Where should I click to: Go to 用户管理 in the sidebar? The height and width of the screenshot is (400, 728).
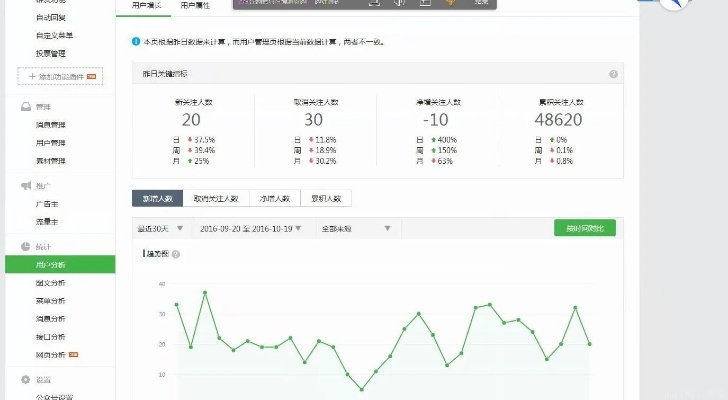(x=51, y=143)
